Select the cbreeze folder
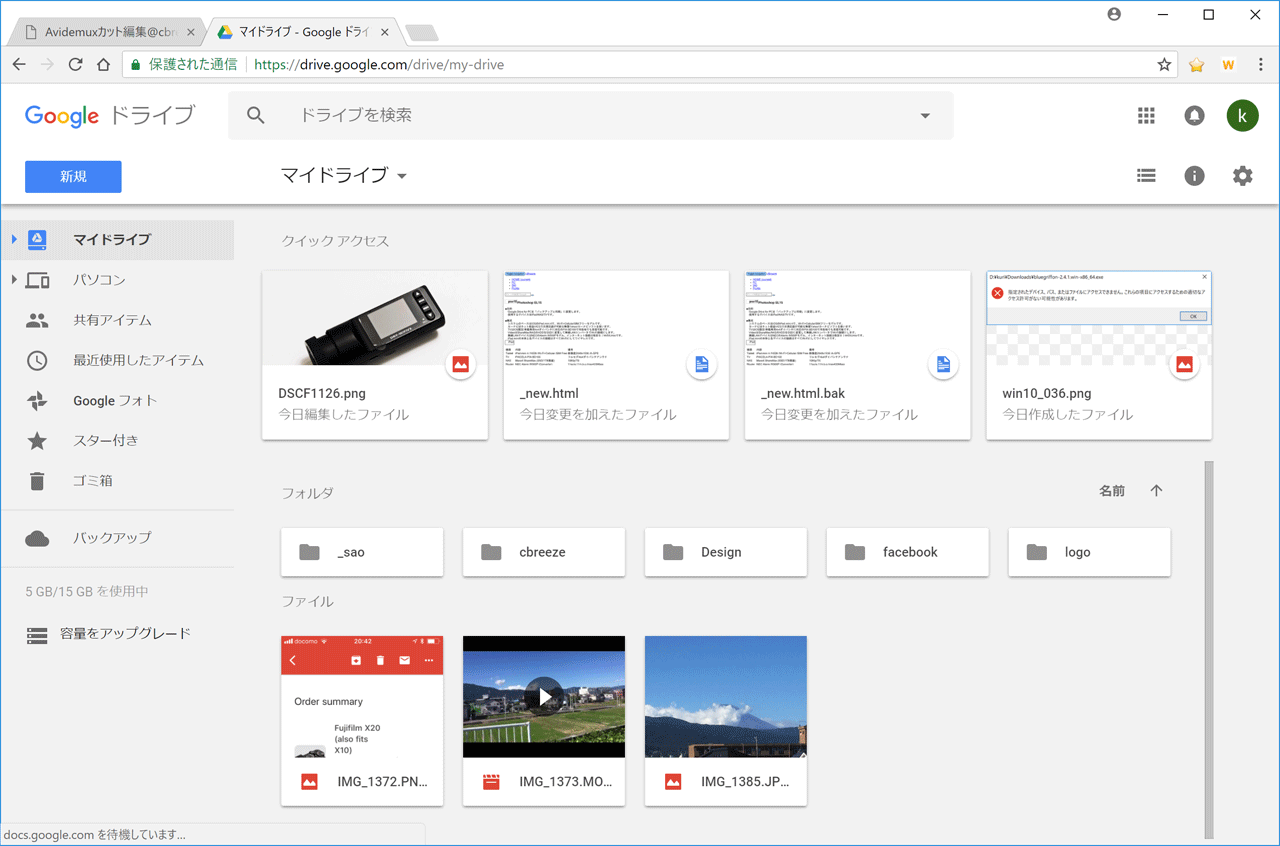 point(544,552)
